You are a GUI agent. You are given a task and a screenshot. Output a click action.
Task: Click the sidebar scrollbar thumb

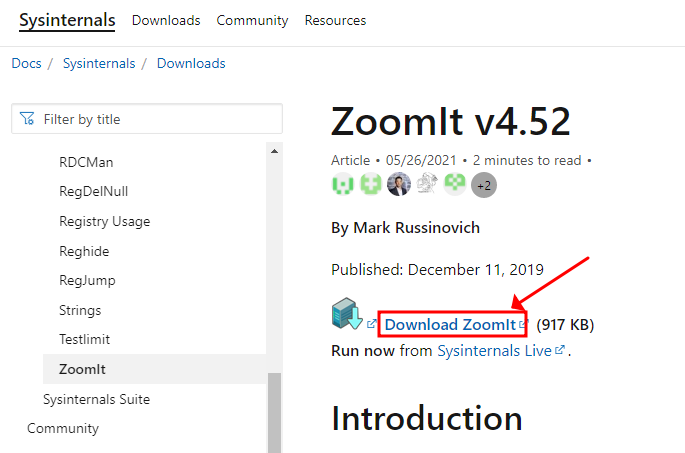(x=274, y=412)
